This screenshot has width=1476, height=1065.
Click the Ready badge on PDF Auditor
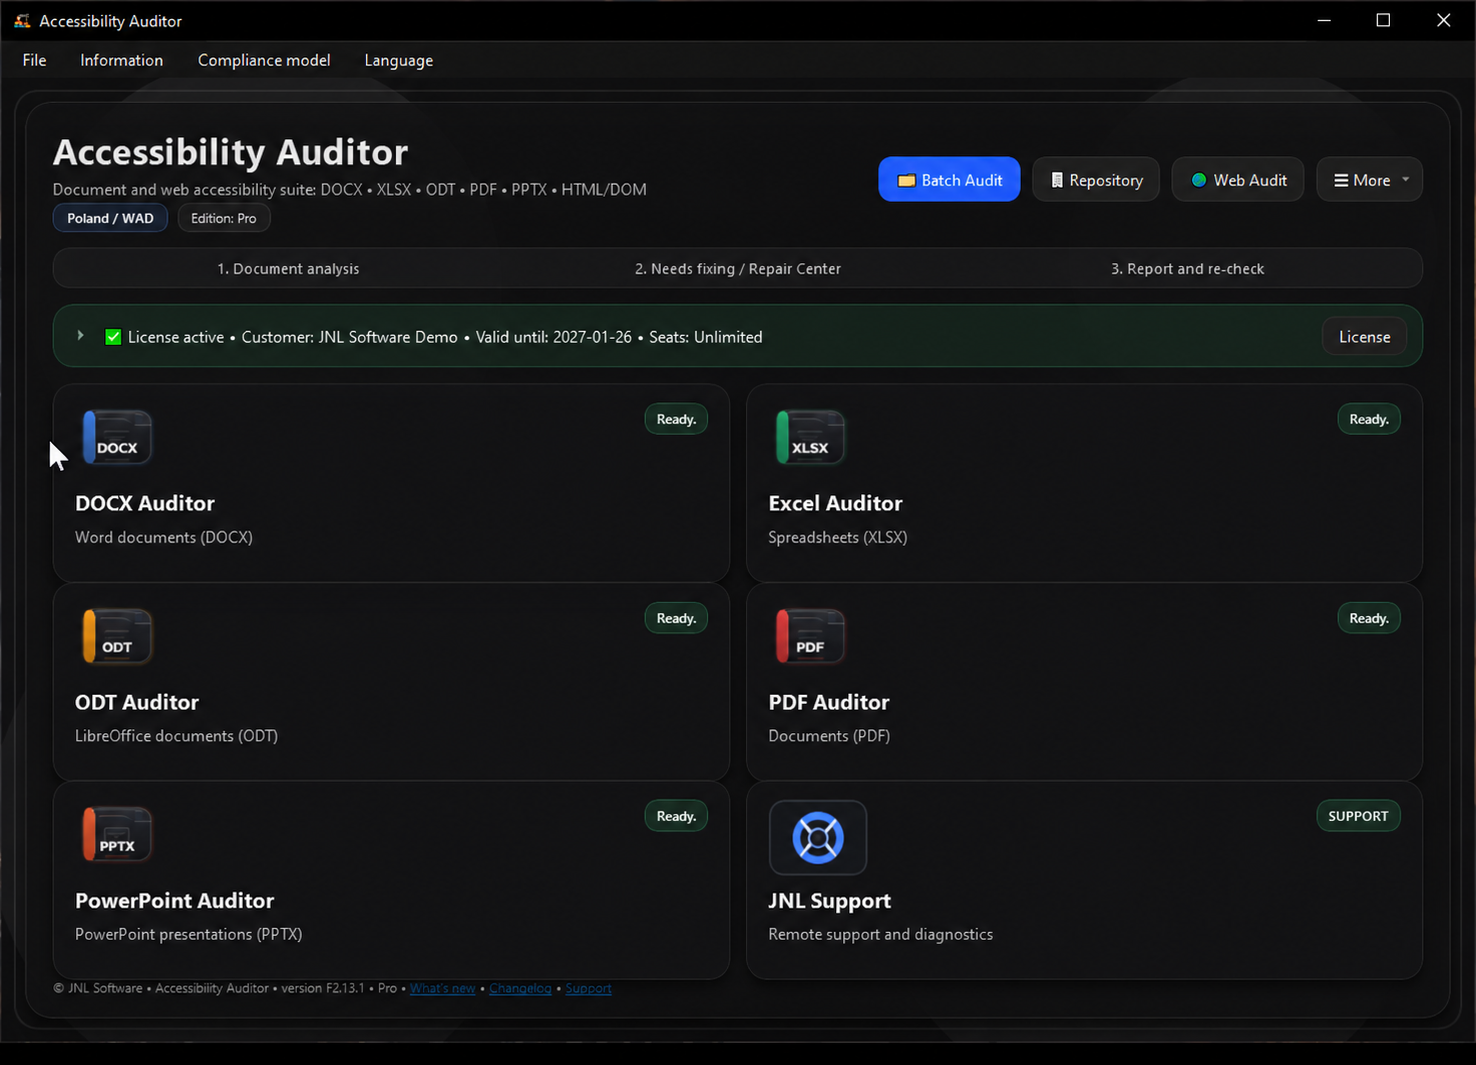(x=1369, y=618)
